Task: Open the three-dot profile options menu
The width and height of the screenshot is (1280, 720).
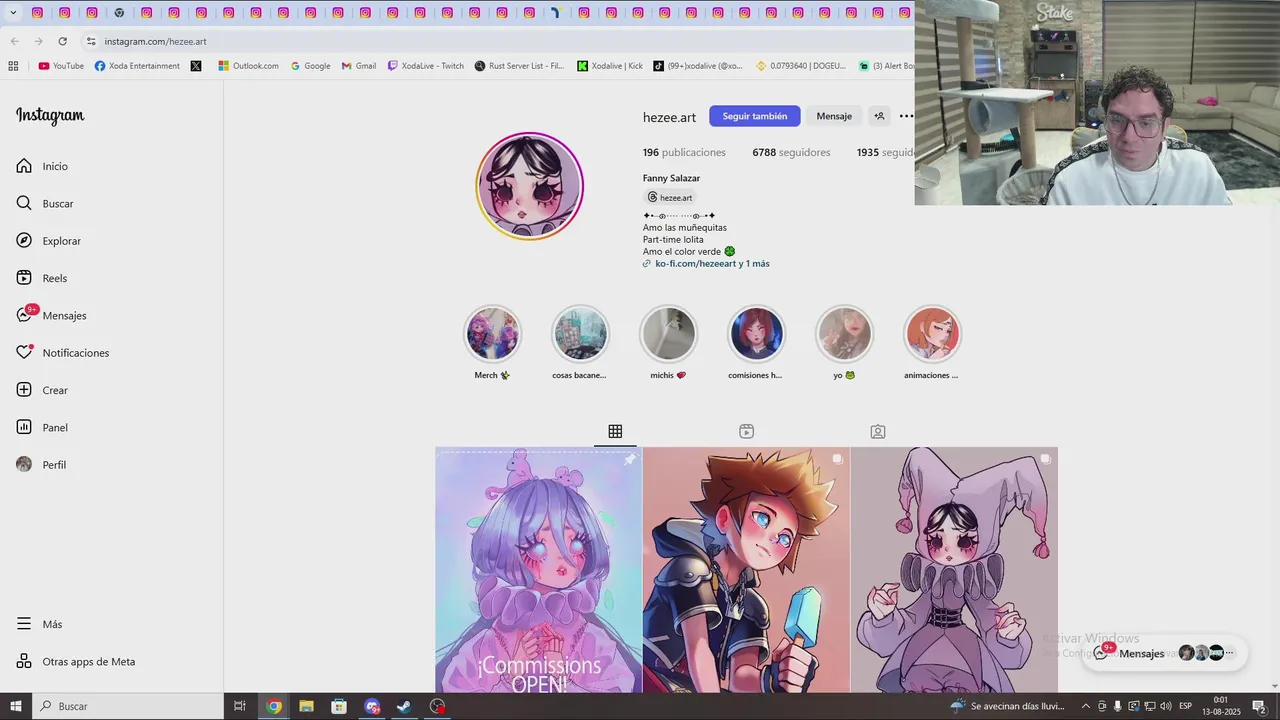Action: [x=906, y=116]
